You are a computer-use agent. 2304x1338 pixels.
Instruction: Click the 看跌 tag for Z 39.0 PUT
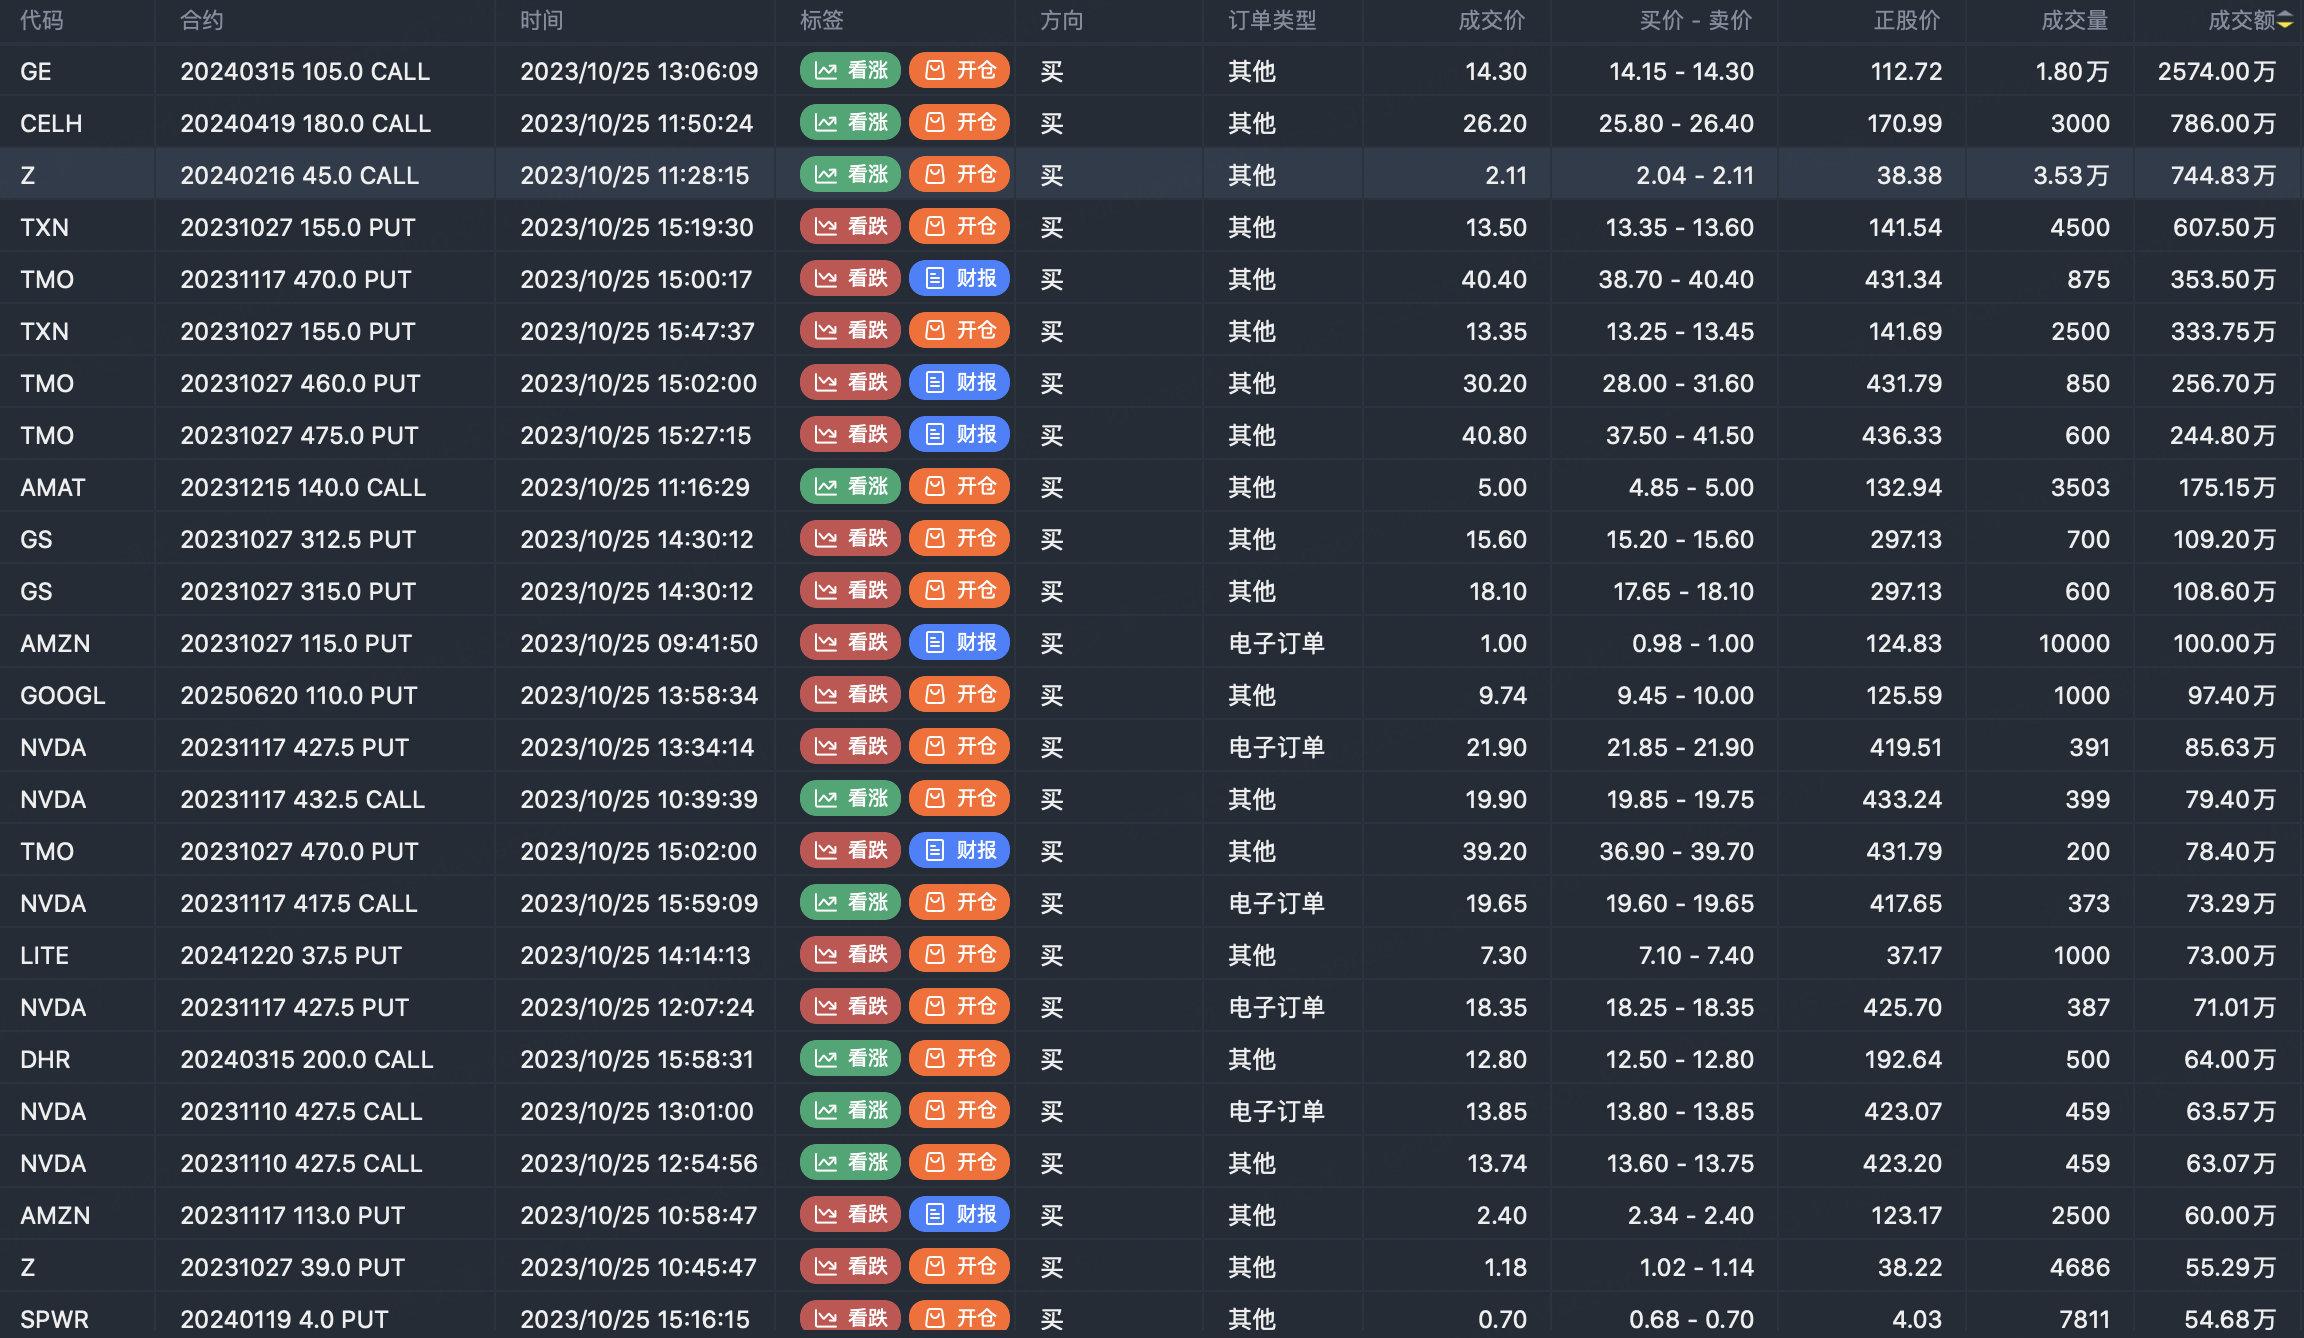(x=851, y=1267)
